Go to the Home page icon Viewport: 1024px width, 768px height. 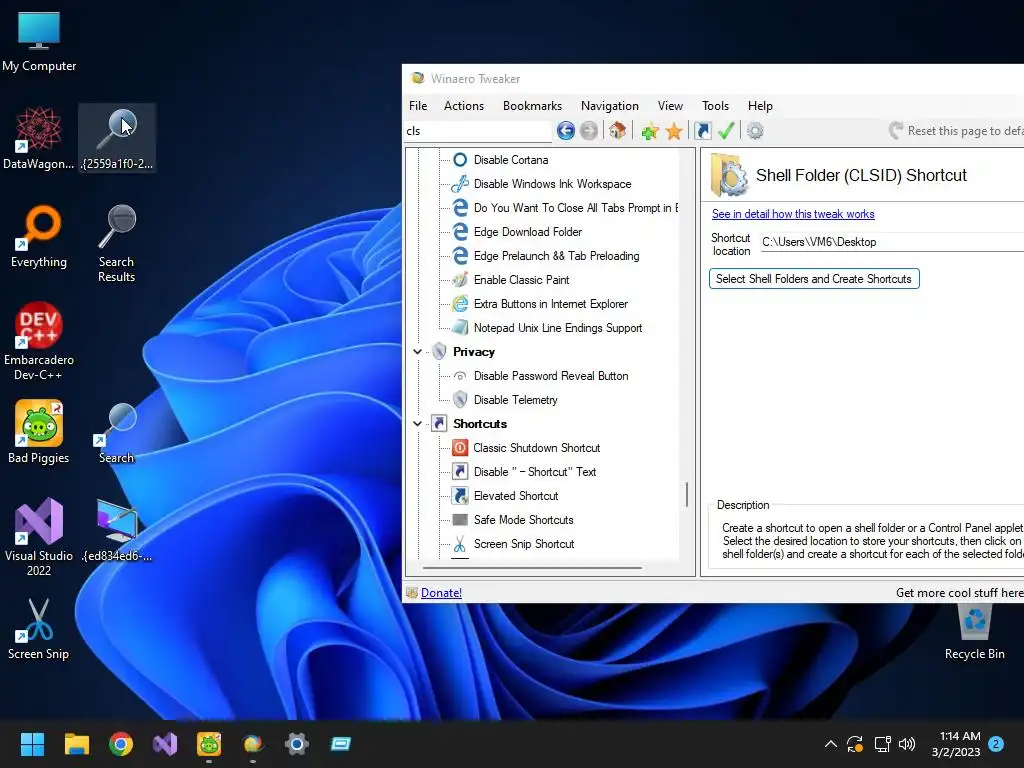618,131
